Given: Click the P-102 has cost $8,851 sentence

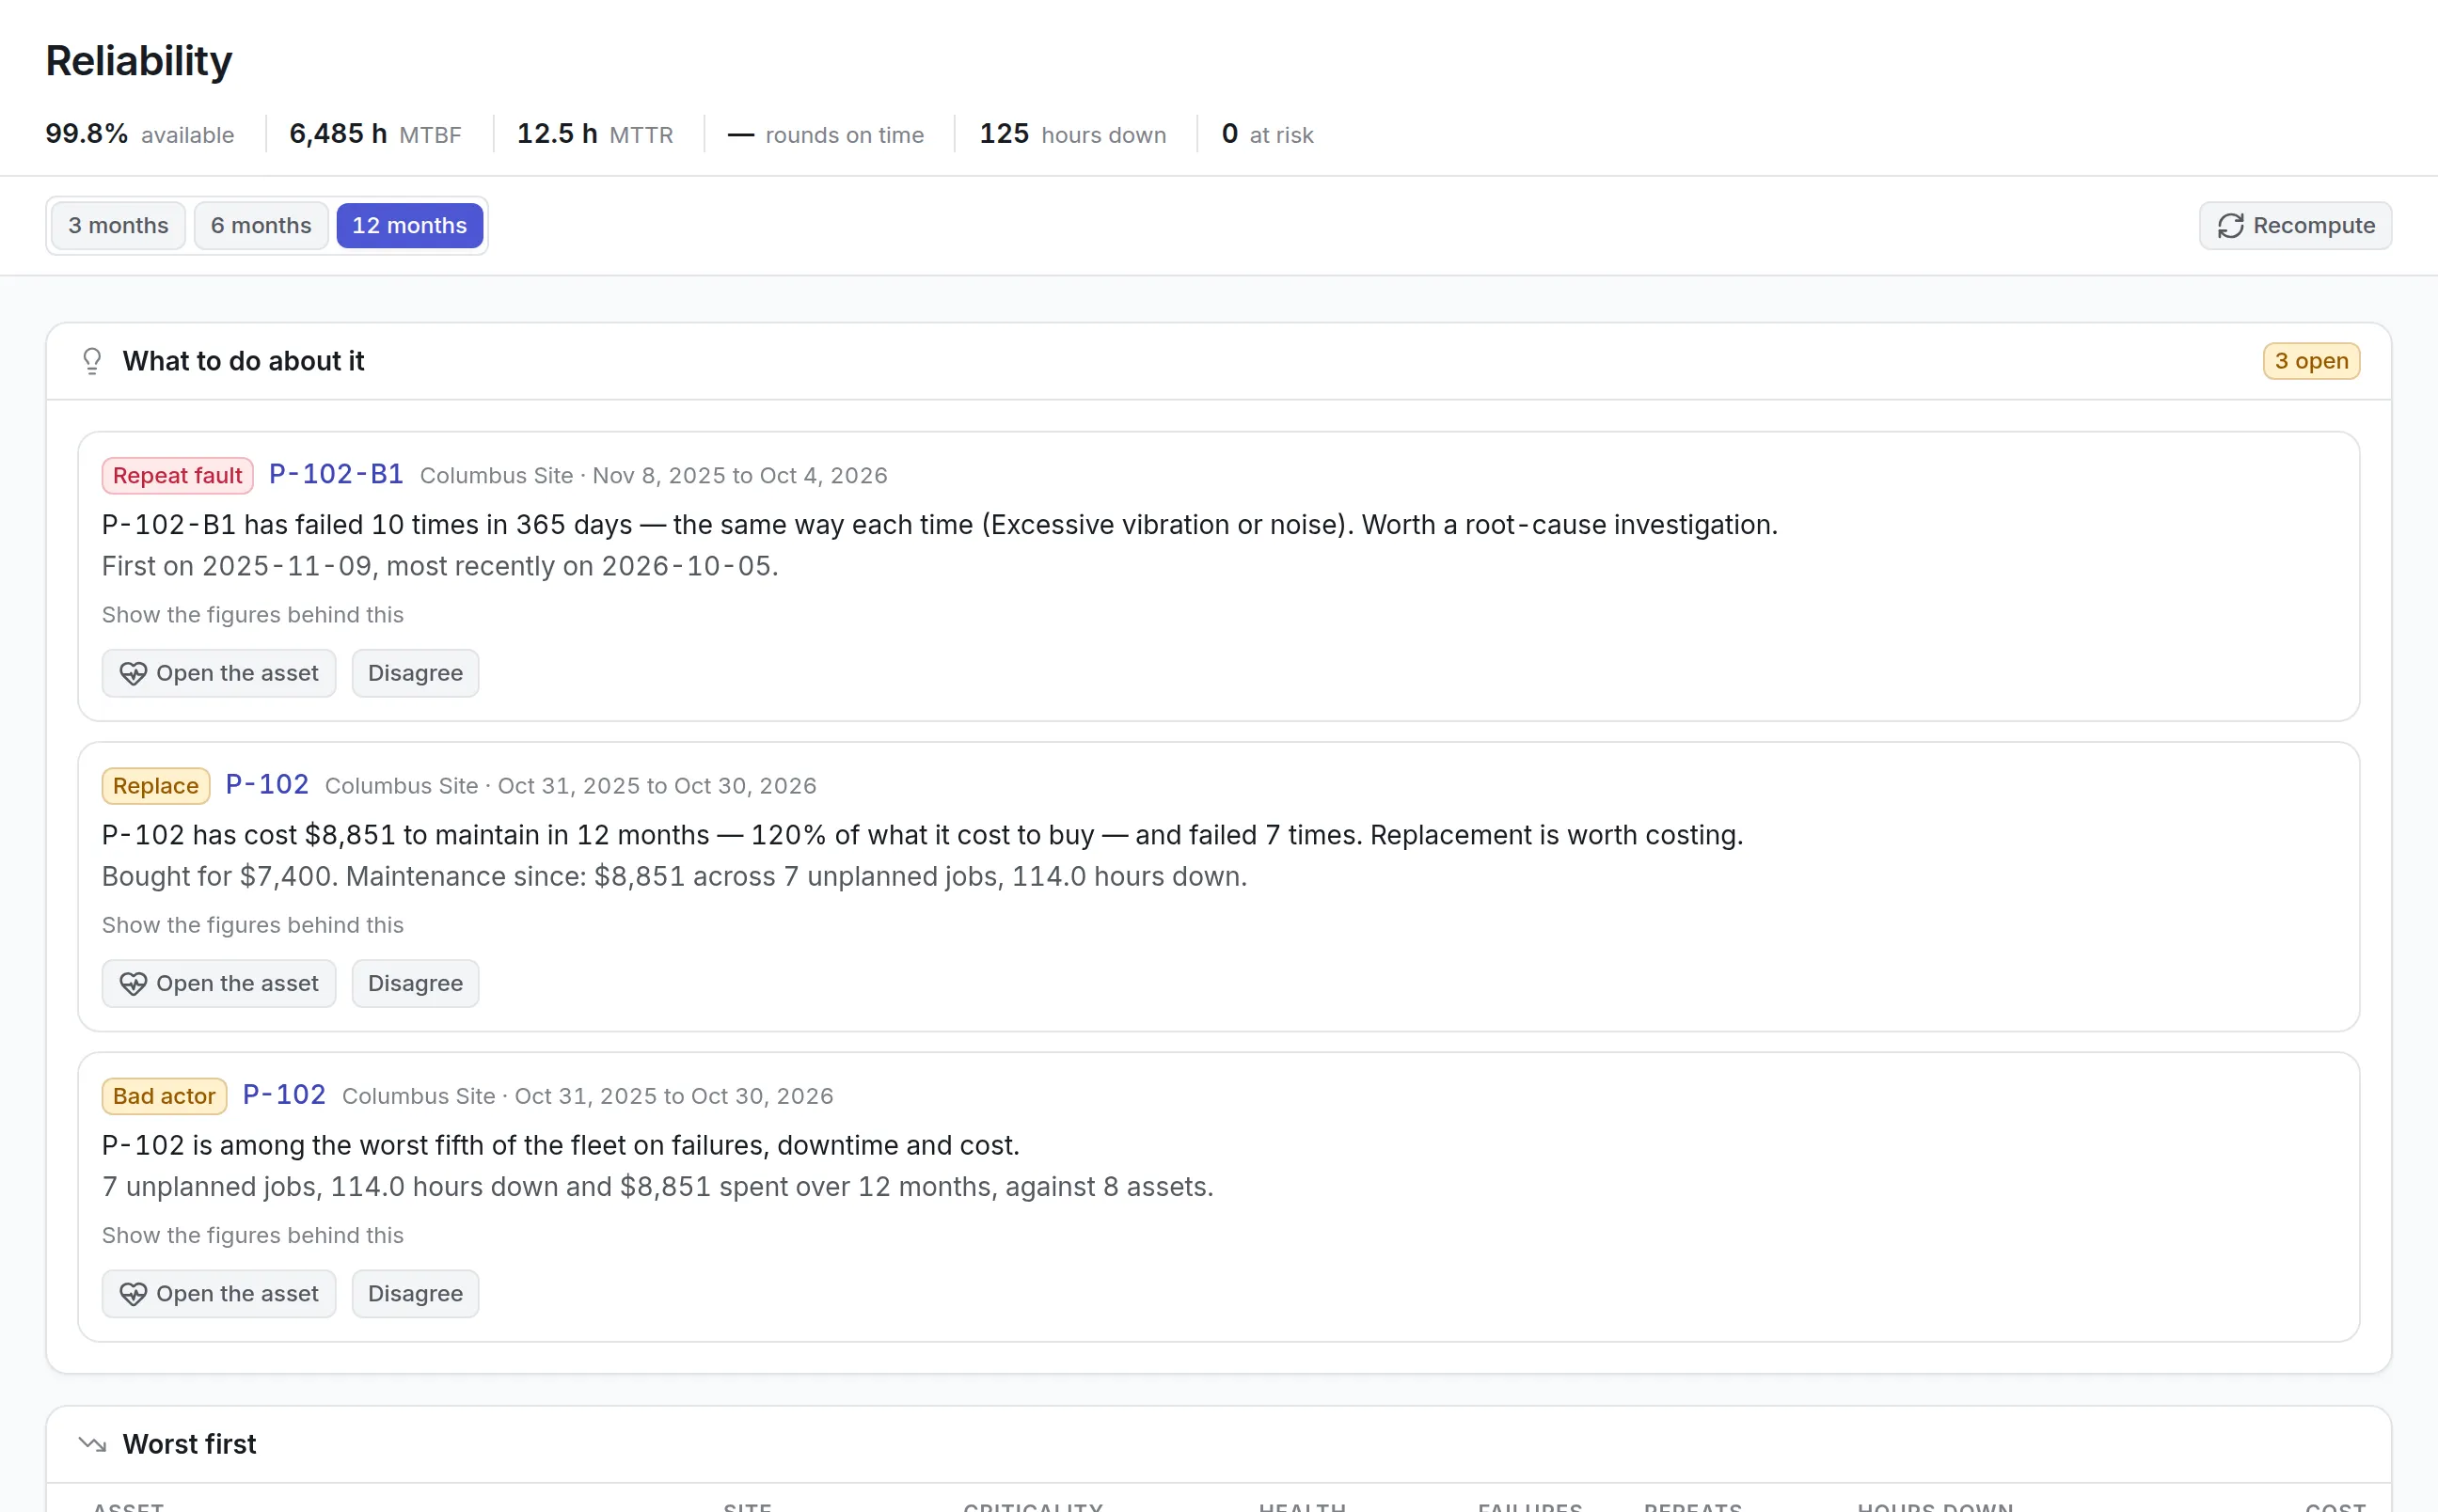Looking at the screenshot, I should [922, 834].
